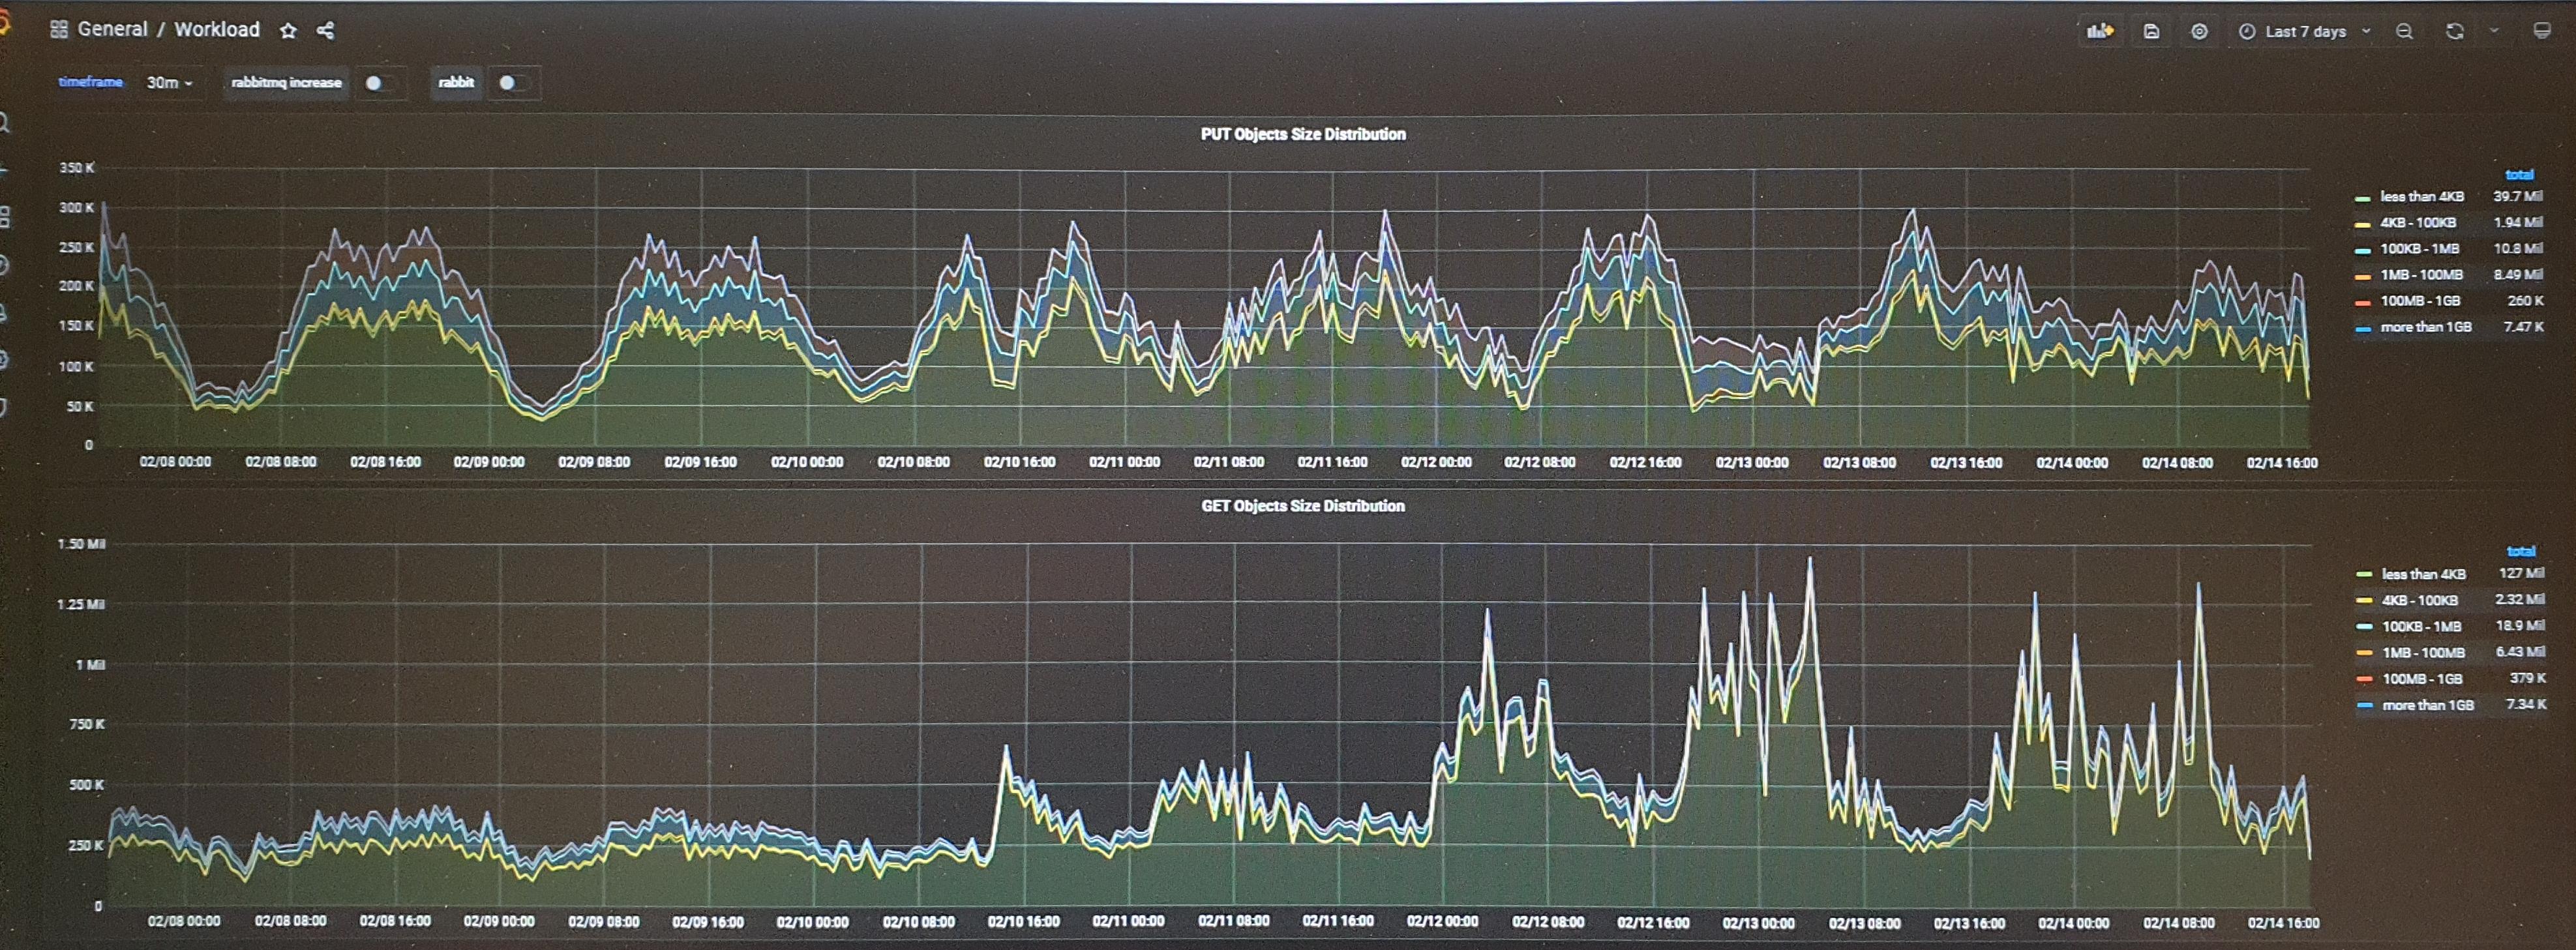Expand the refresh interval dropdown arrow
Viewport: 2576px width, 950px height.
[2494, 31]
